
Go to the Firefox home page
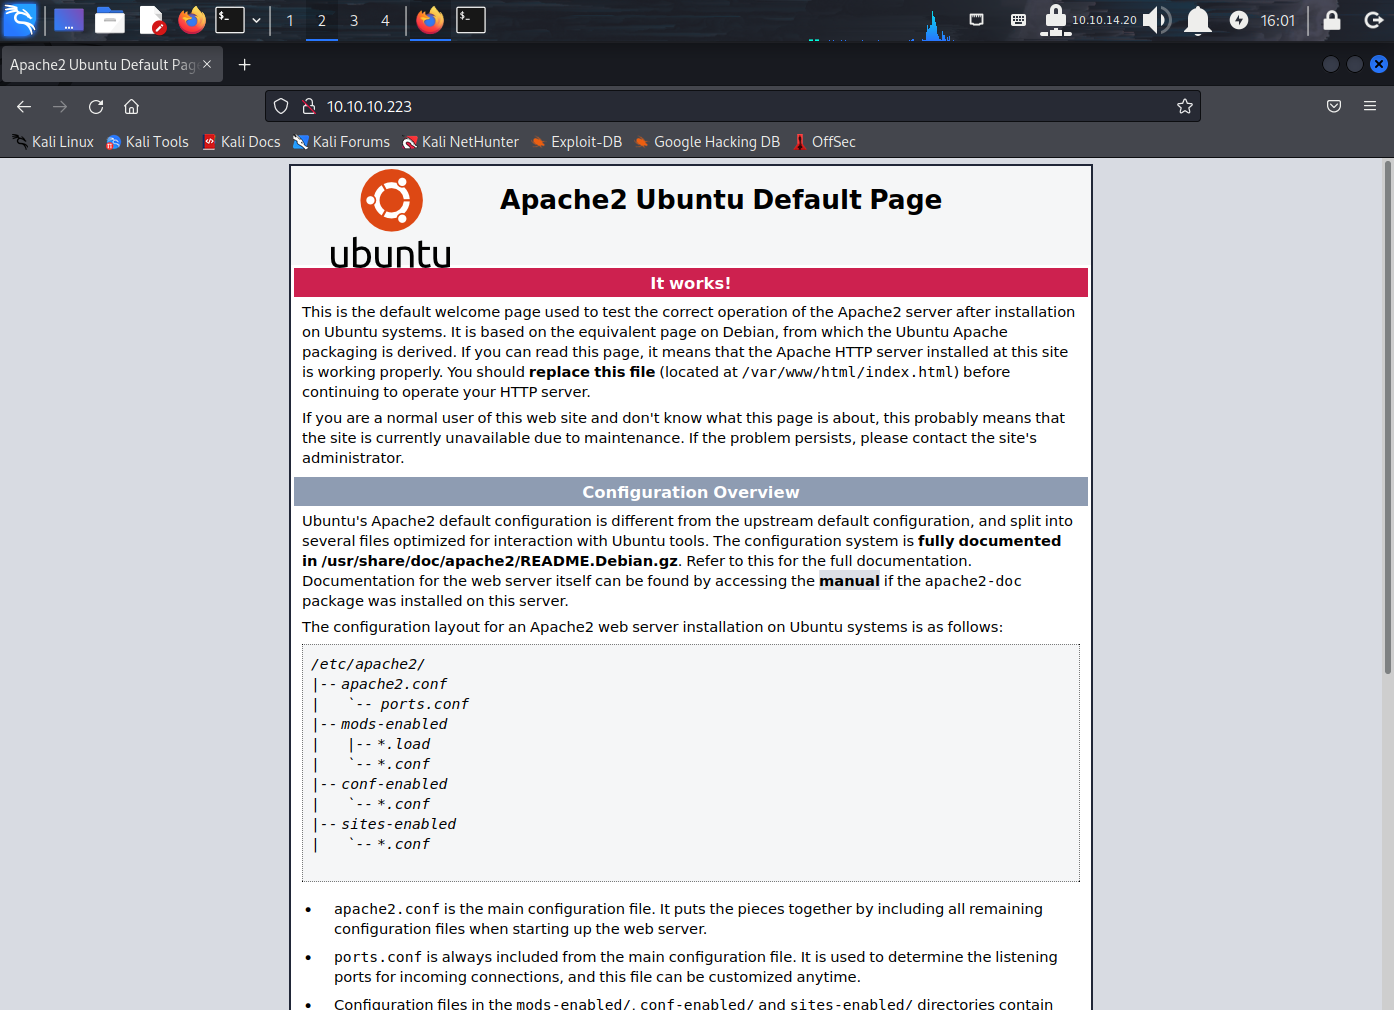(x=131, y=106)
